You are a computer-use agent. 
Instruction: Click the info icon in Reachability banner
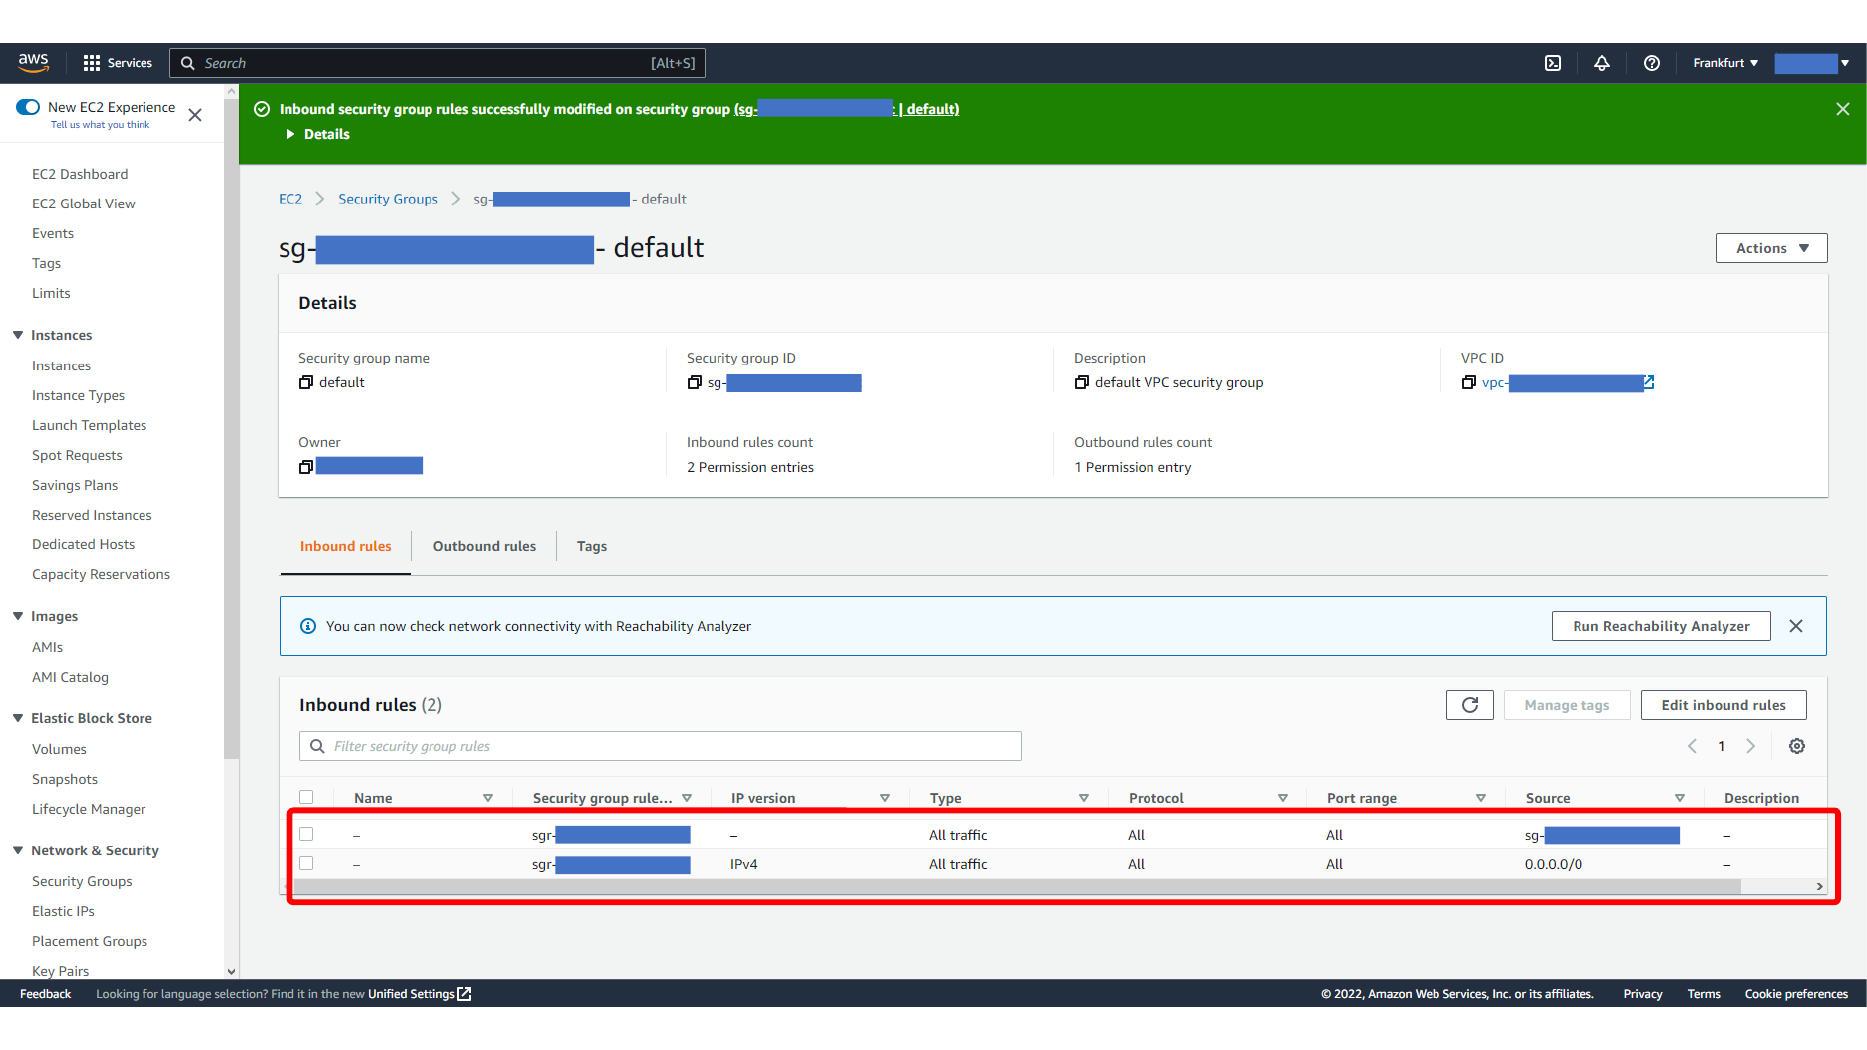pyautogui.click(x=308, y=626)
